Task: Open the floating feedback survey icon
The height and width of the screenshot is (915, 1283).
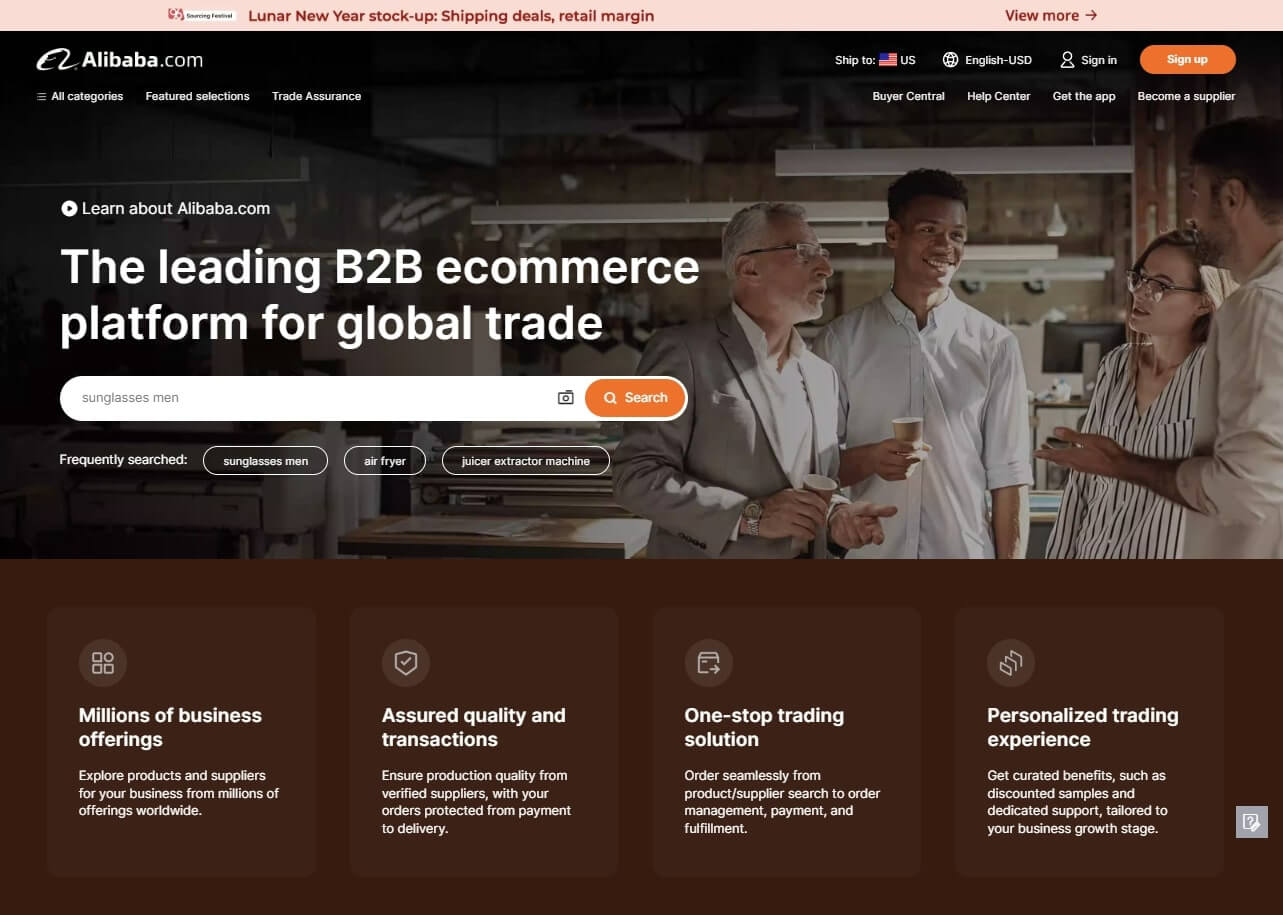Action: (1251, 822)
